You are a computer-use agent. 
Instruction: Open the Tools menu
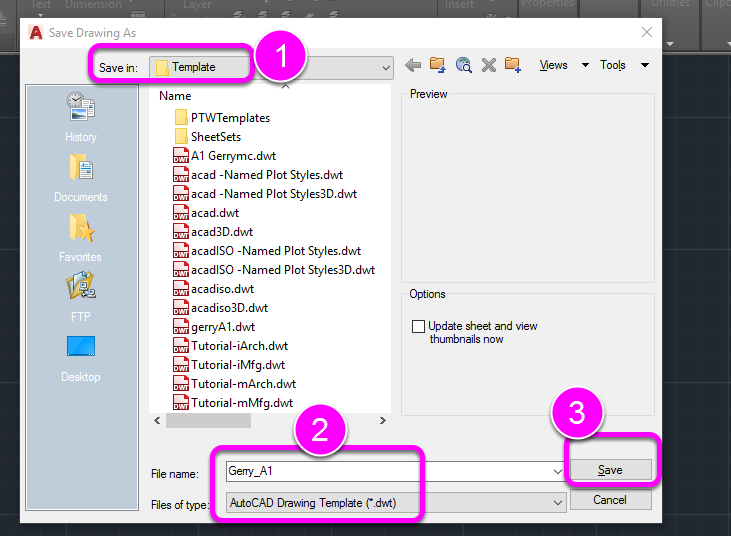tap(613, 65)
